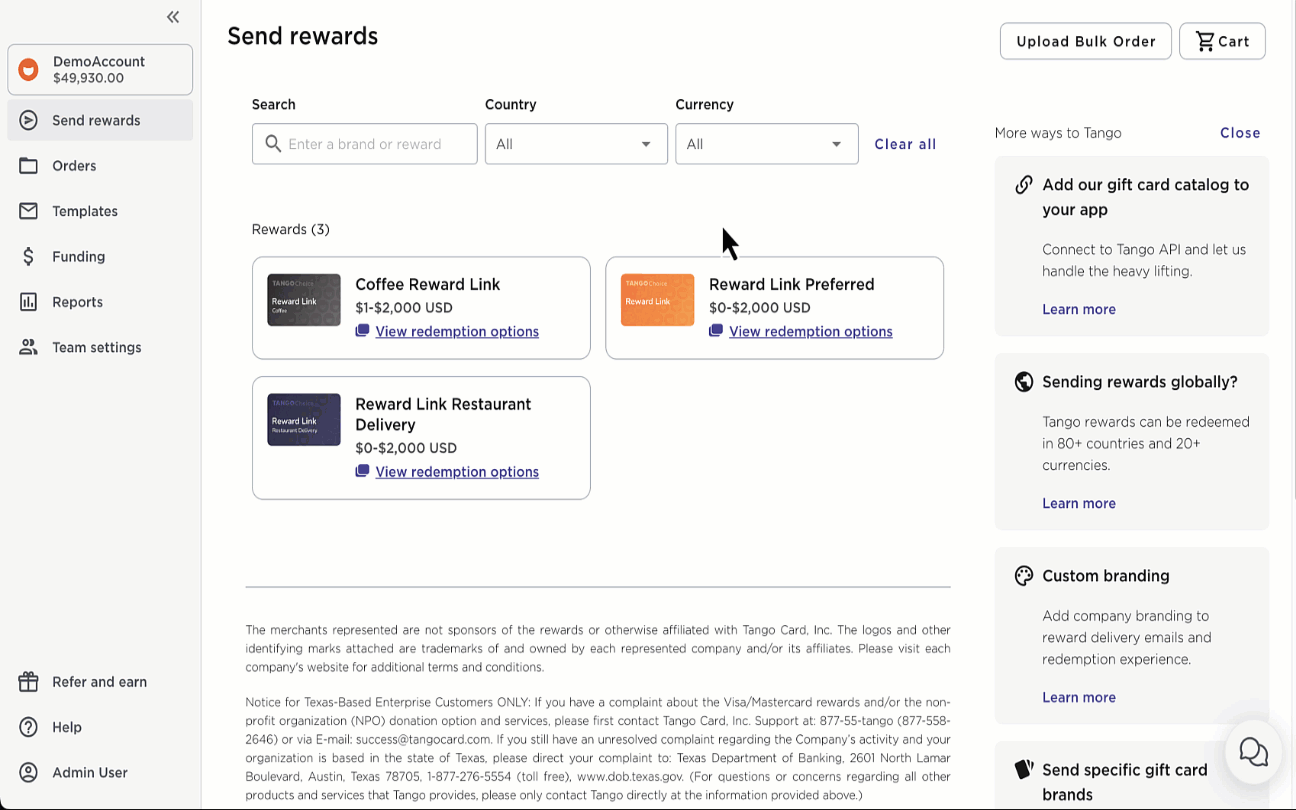Image resolution: width=1296 pixels, height=810 pixels.
Task: Click the Help question mark icon
Action: 29,727
